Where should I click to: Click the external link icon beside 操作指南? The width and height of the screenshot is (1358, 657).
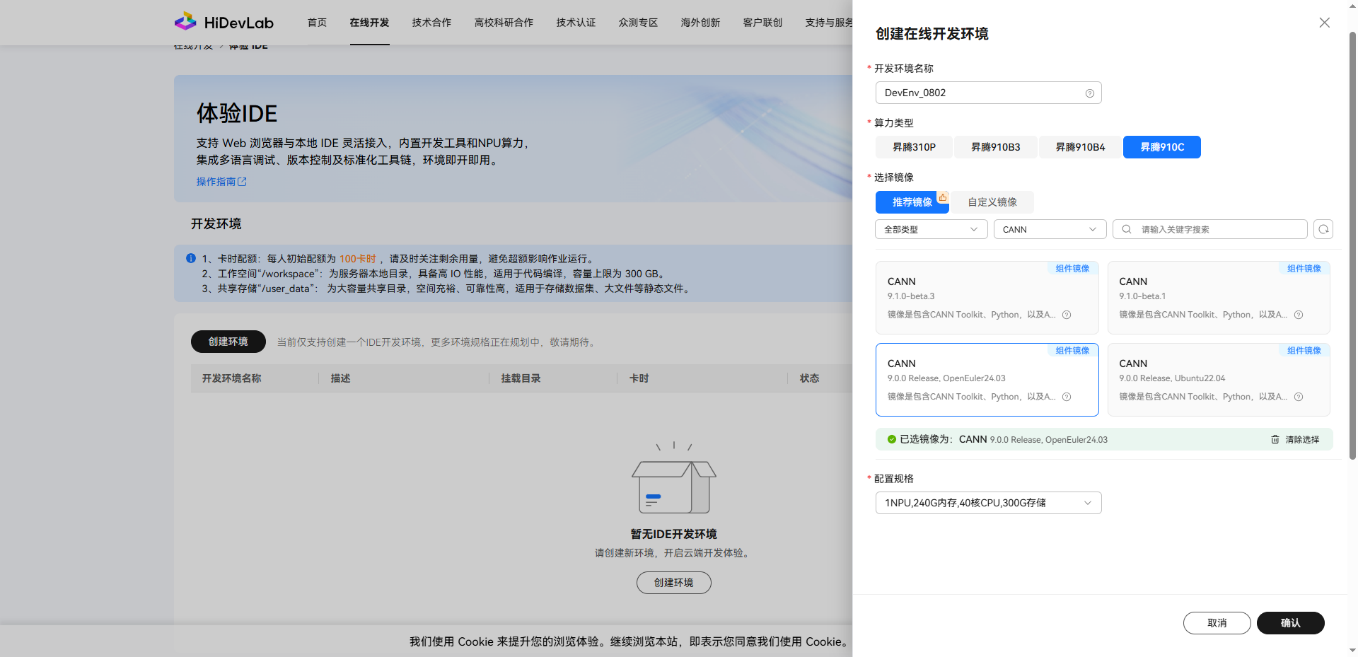click(x=242, y=181)
